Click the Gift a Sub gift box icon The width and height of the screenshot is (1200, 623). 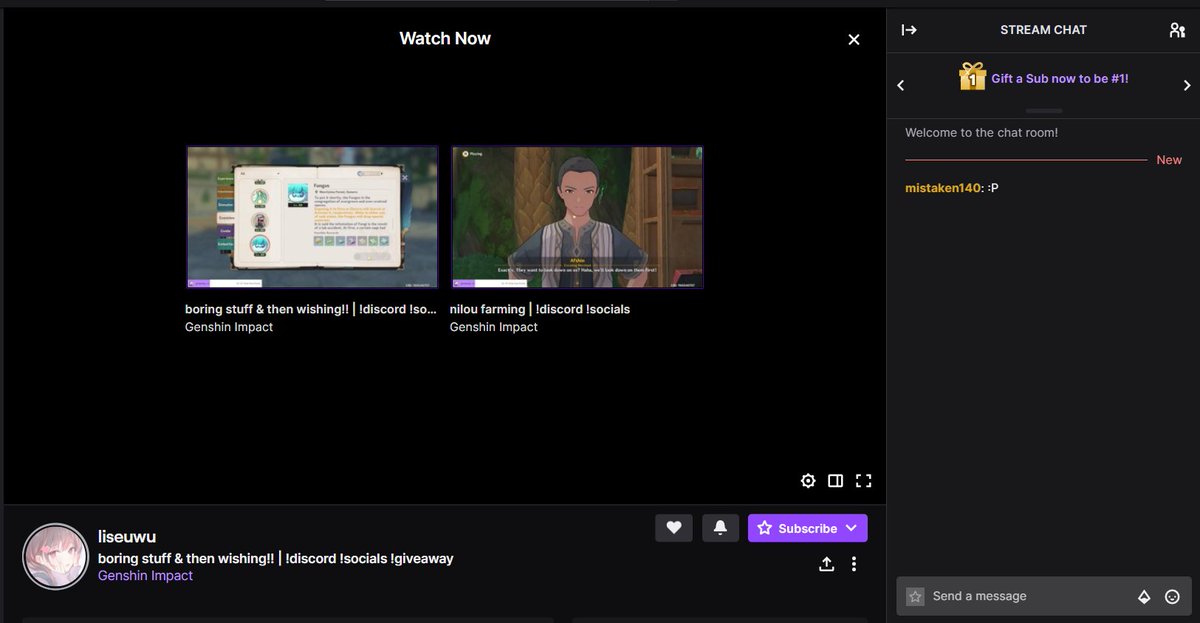click(x=973, y=77)
